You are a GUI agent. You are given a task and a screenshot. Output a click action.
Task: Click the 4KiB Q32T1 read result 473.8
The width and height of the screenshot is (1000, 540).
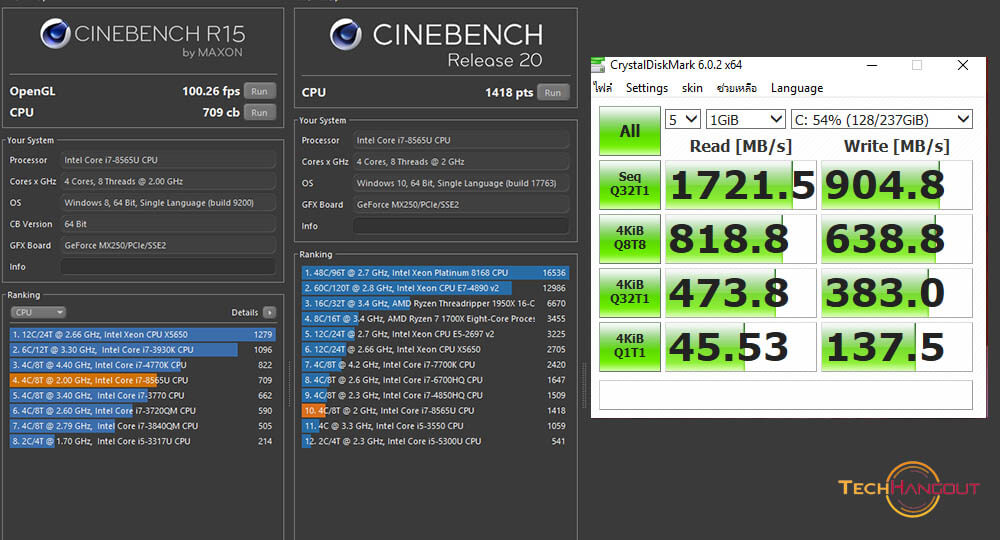click(x=740, y=293)
